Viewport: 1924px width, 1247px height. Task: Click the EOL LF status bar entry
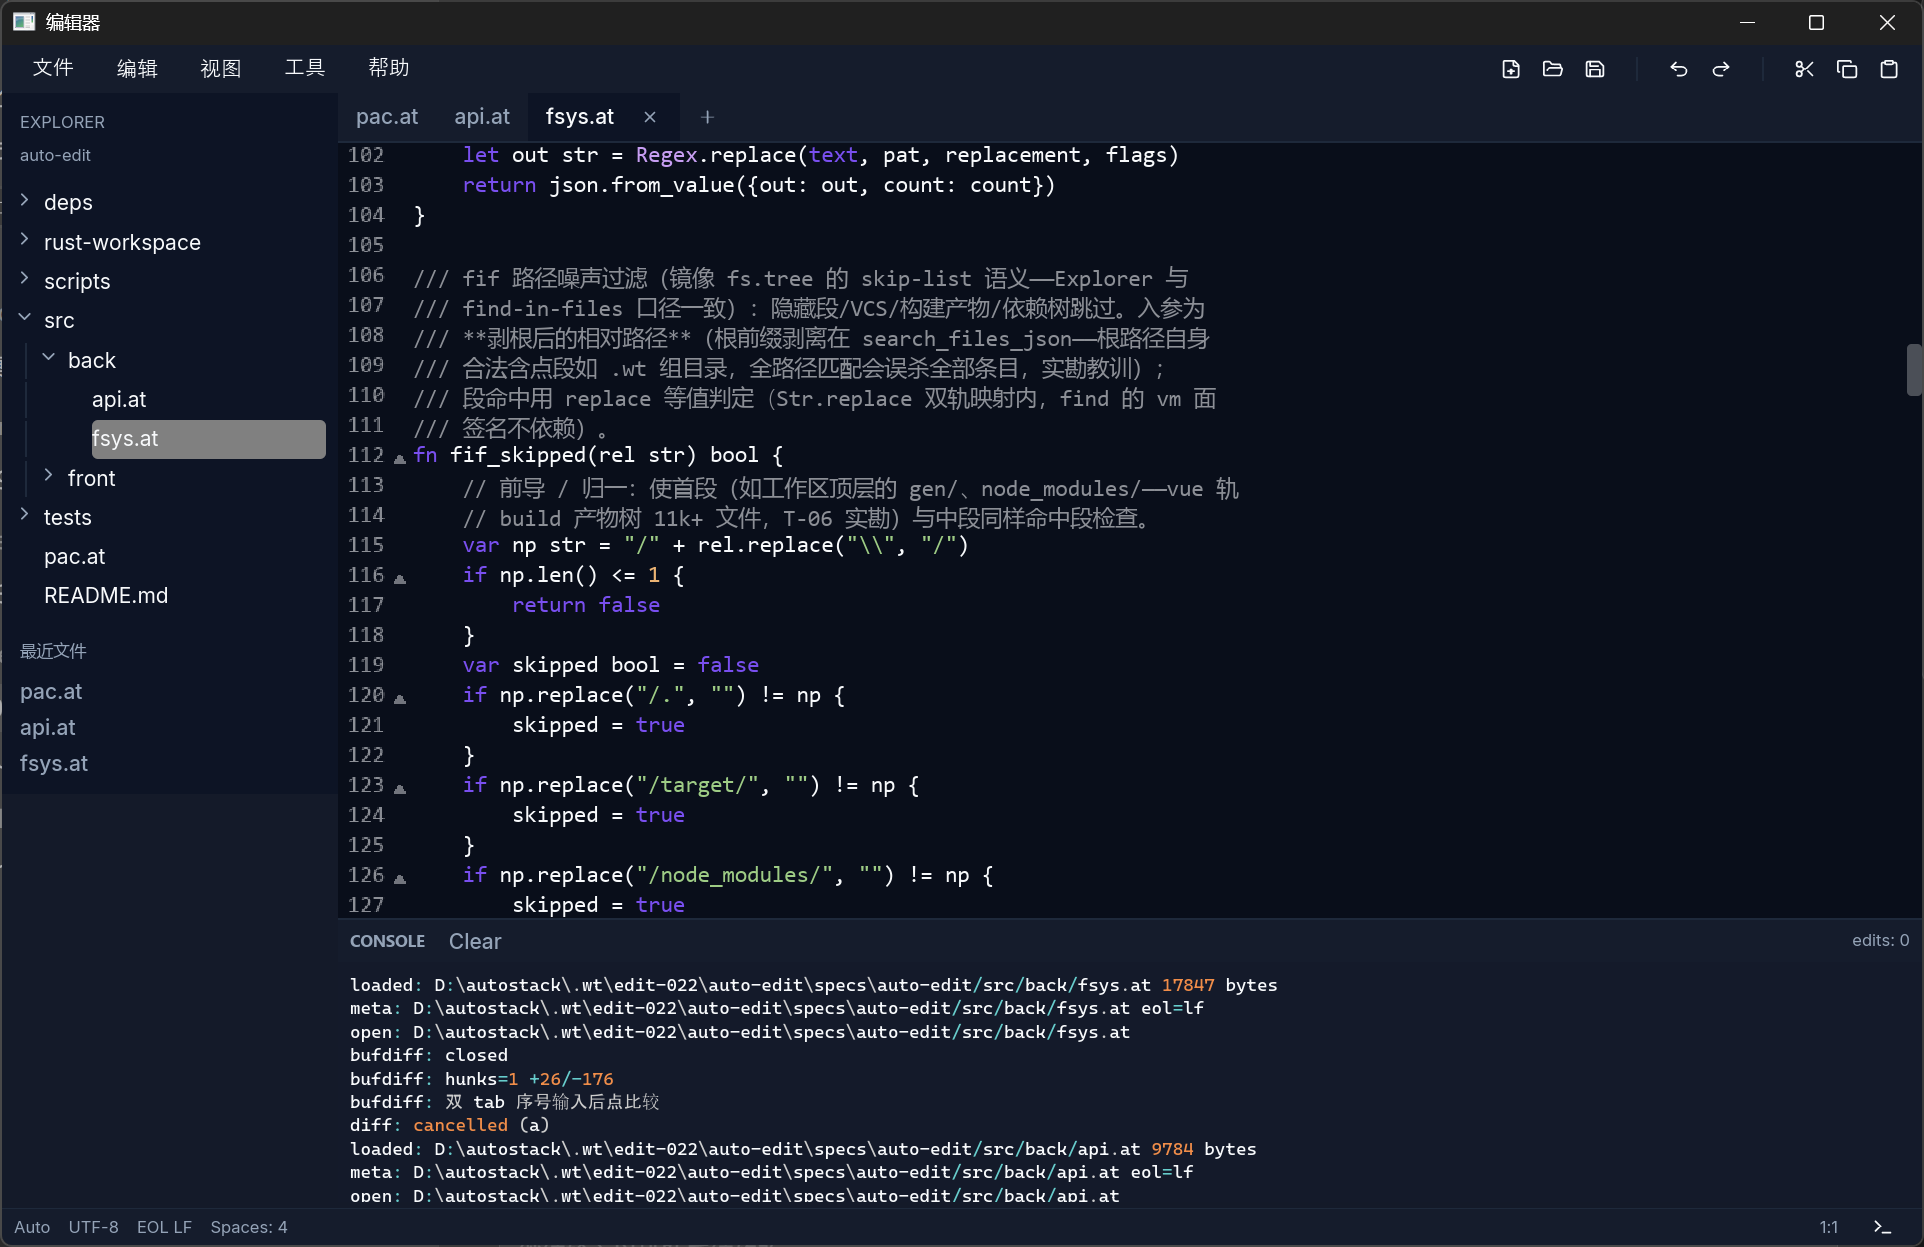point(164,1227)
